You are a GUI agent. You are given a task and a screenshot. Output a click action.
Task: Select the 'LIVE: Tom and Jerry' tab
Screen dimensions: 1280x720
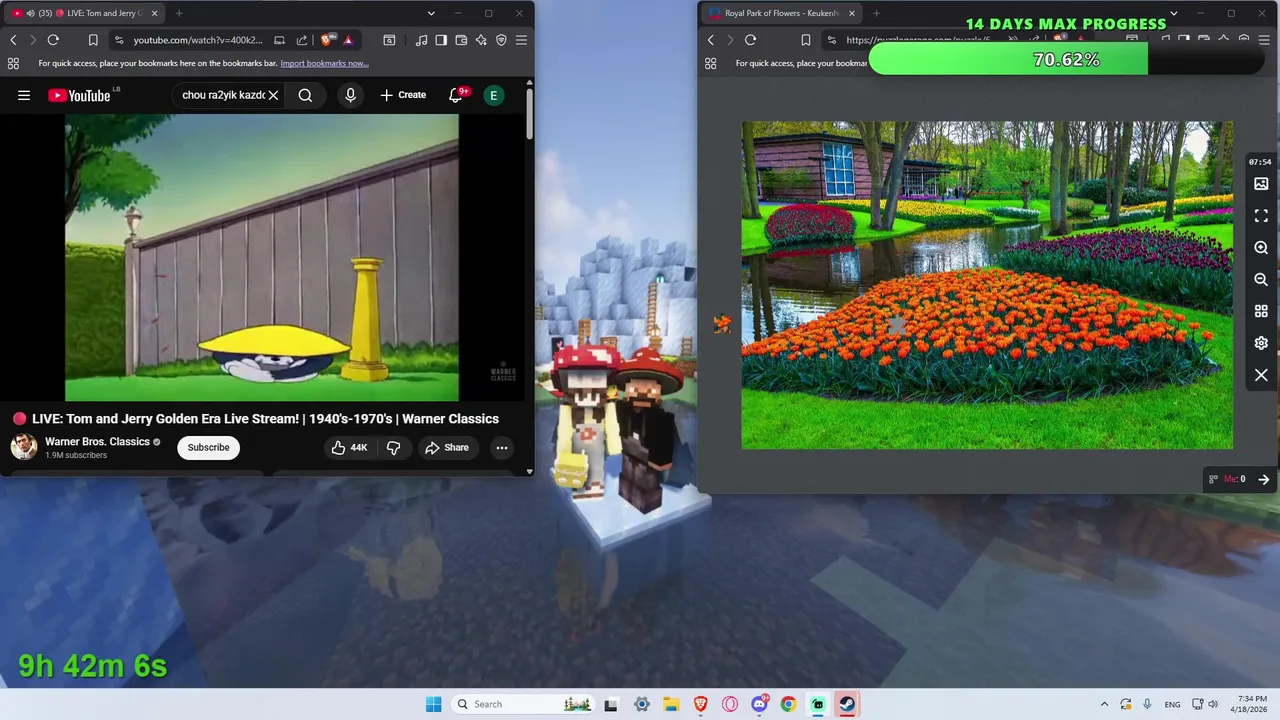pyautogui.click(x=83, y=13)
